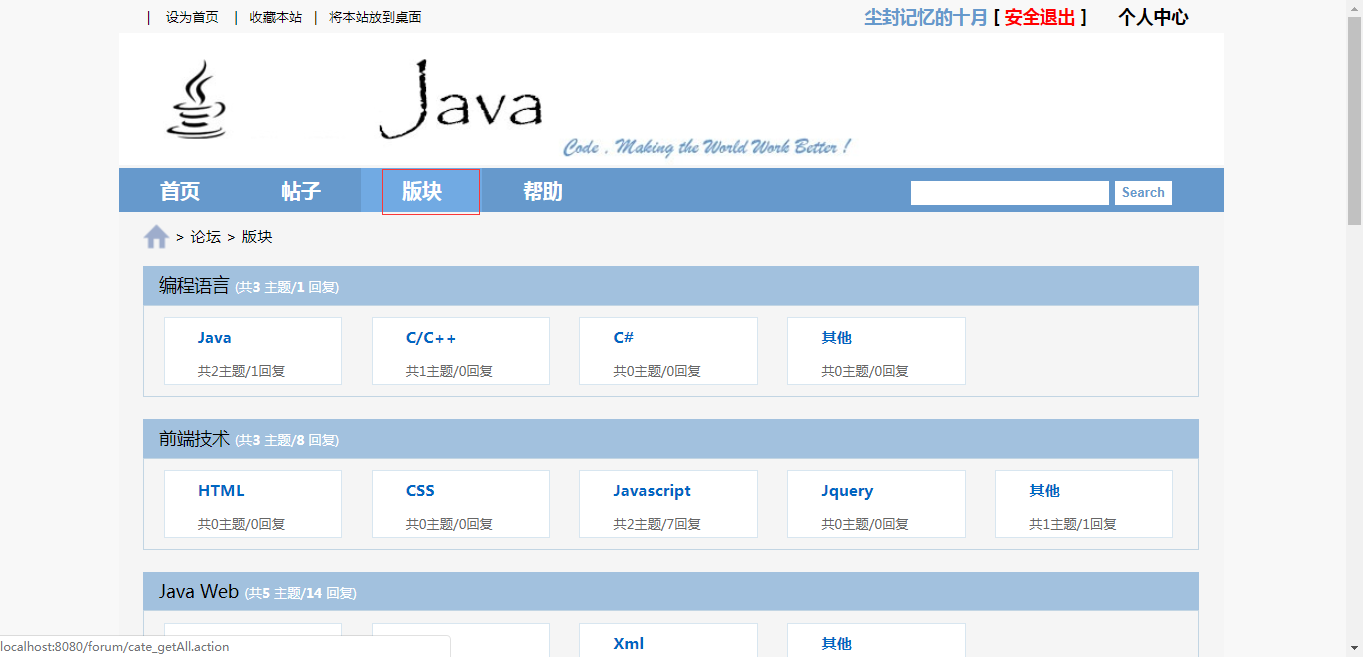
Task: Click 共2主题/1回复 under Java board
Action: tap(242, 371)
